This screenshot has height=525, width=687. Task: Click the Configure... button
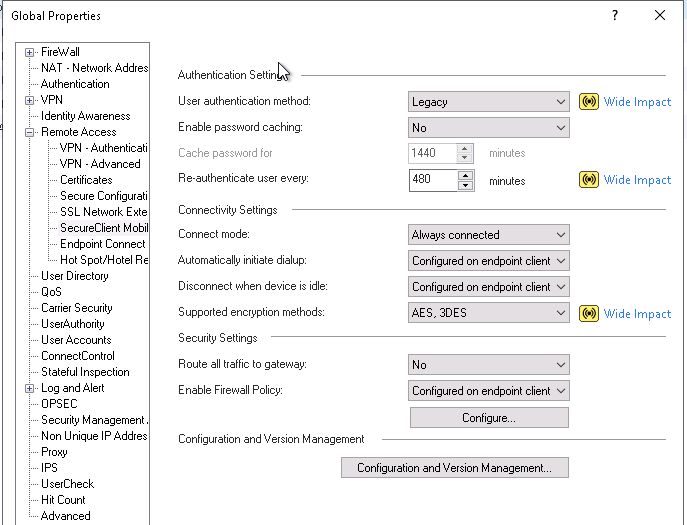click(488, 417)
